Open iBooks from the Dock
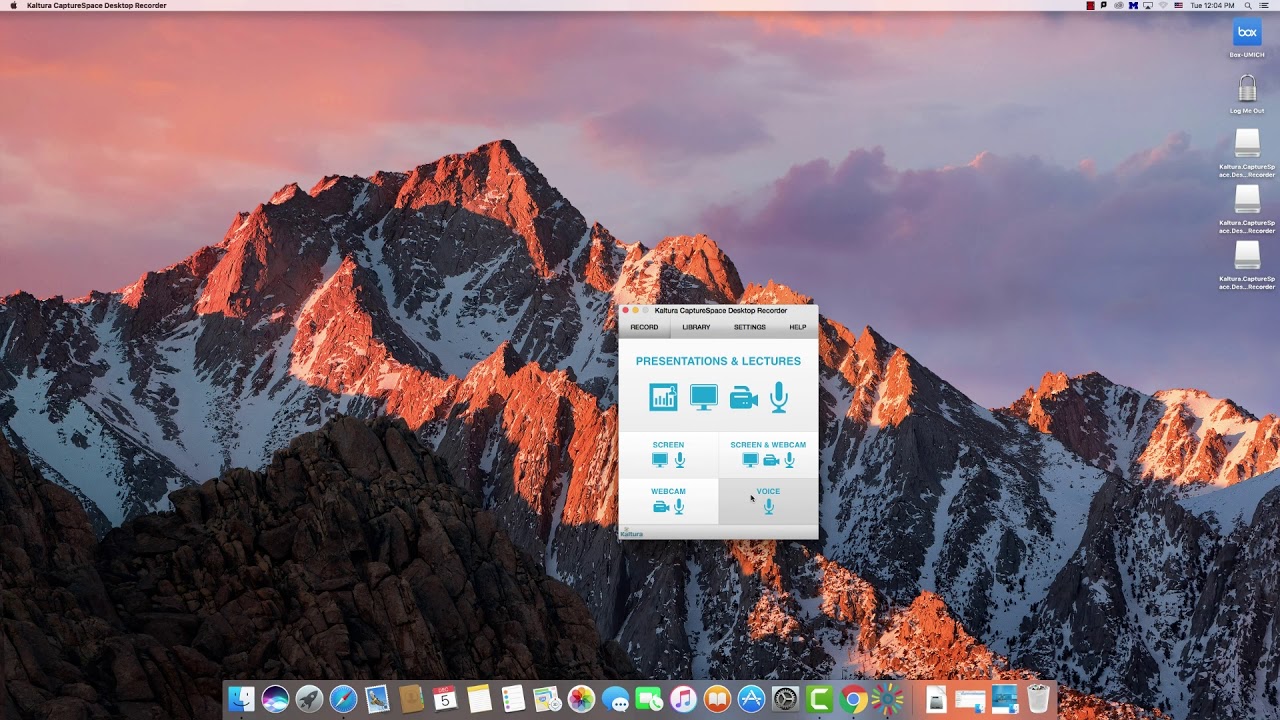 [x=717, y=699]
